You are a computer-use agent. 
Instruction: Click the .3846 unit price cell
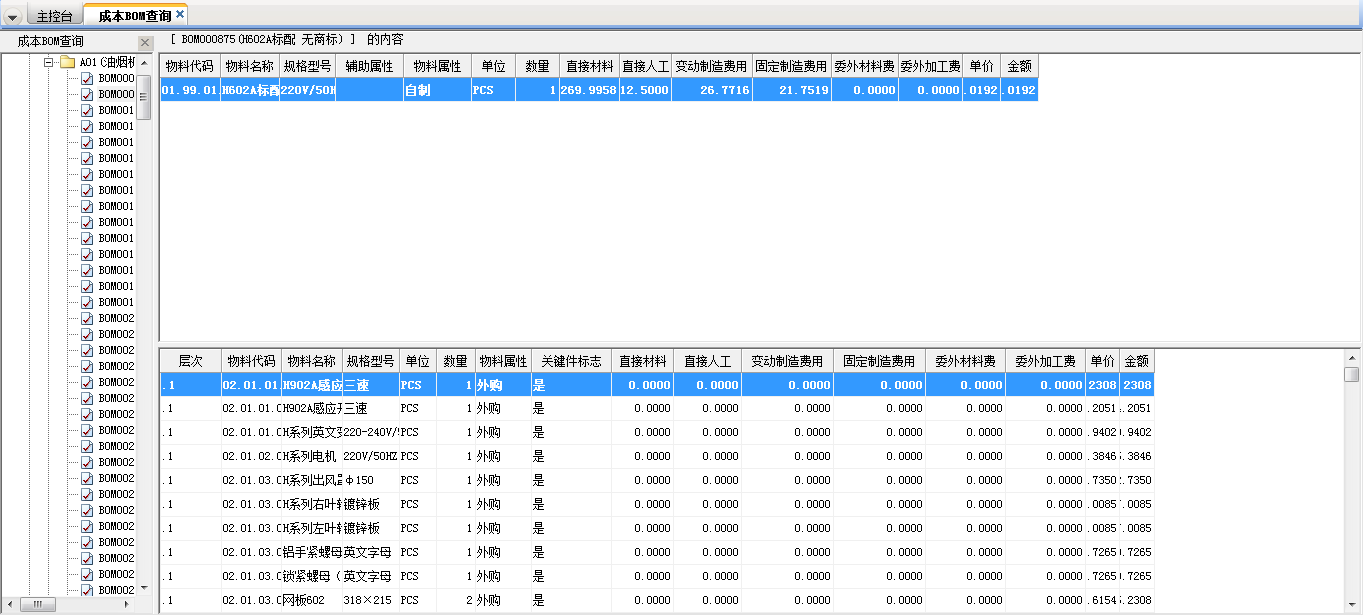[x=1103, y=456]
